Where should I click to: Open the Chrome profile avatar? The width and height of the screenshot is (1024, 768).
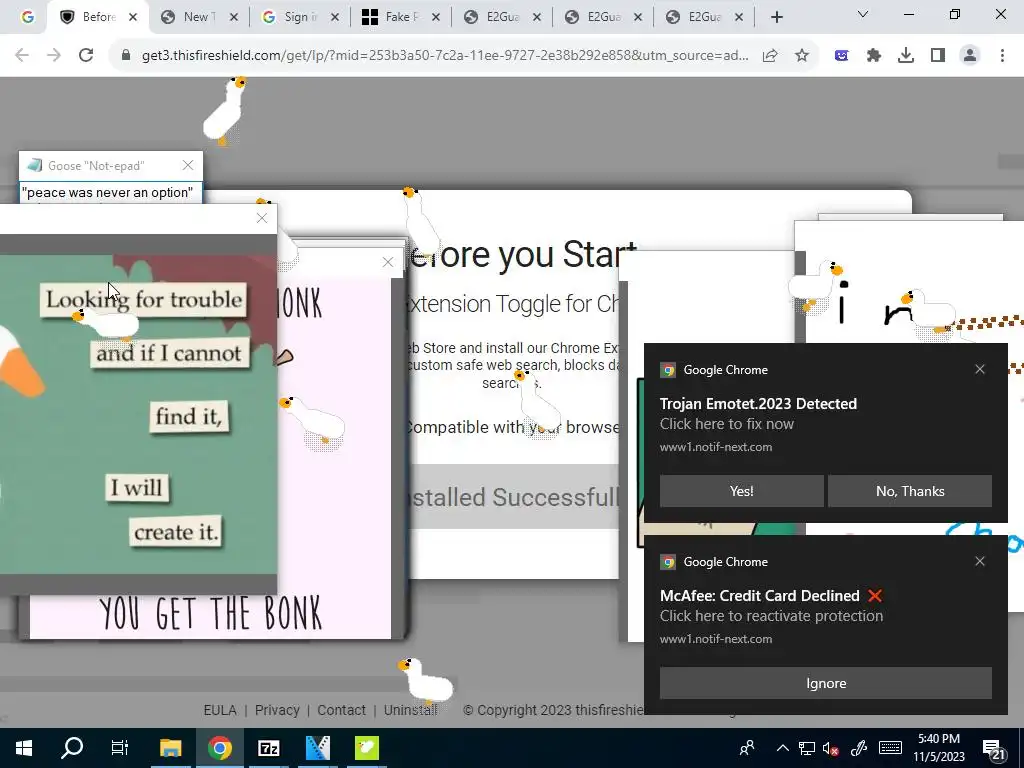point(970,56)
